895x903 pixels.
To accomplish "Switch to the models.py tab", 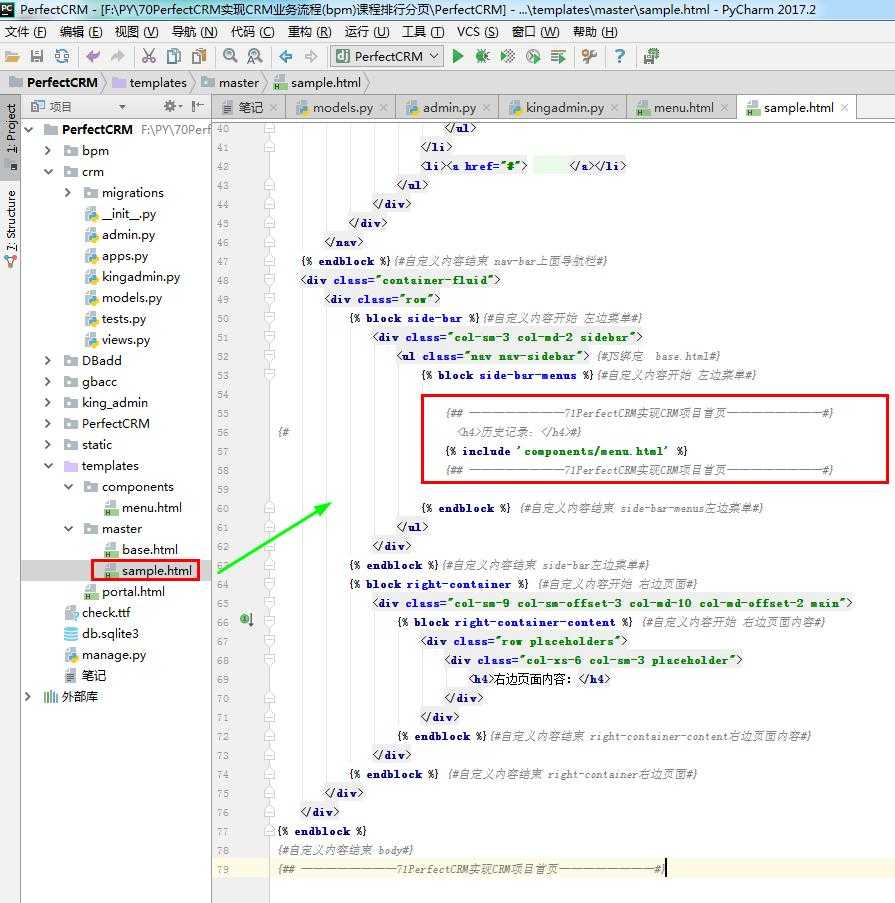I will [x=343, y=108].
